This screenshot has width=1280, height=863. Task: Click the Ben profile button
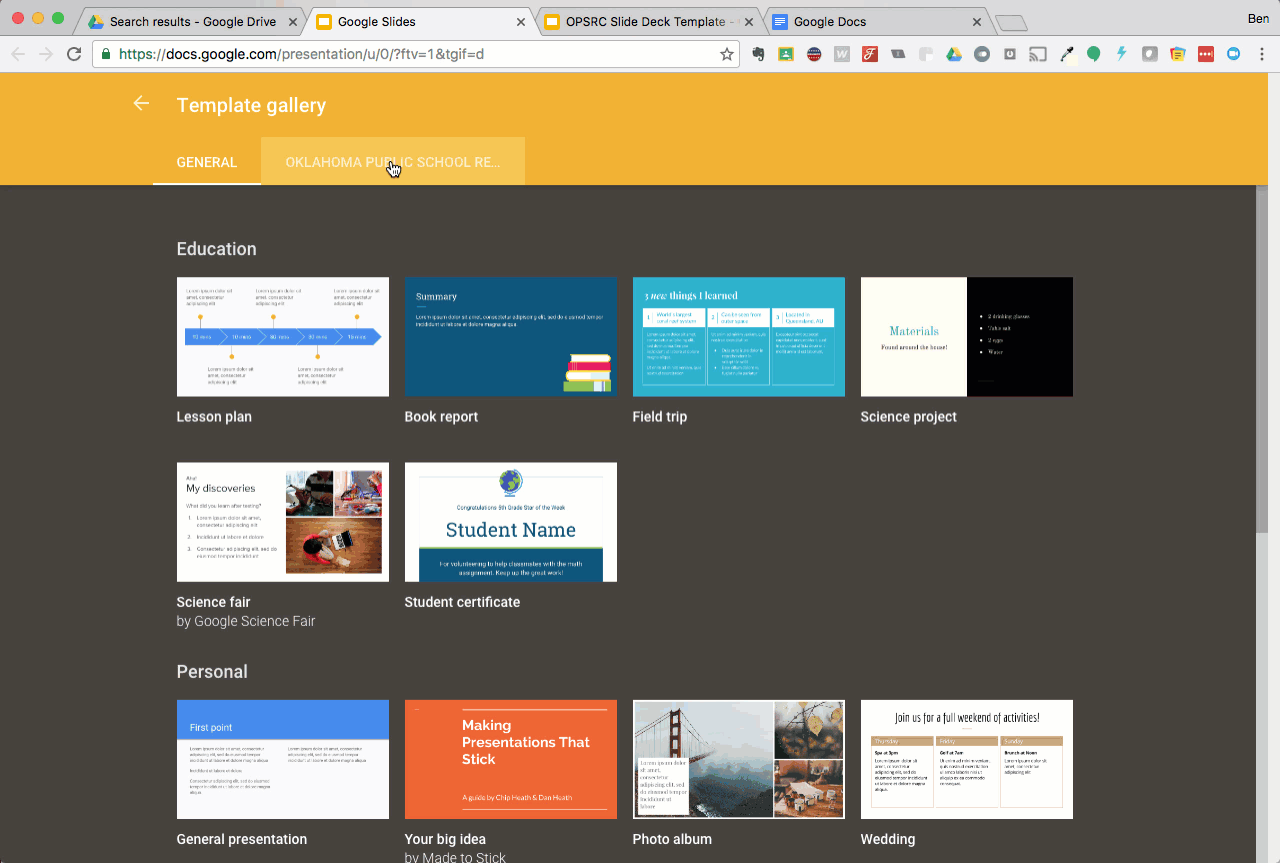tap(1258, 19)
